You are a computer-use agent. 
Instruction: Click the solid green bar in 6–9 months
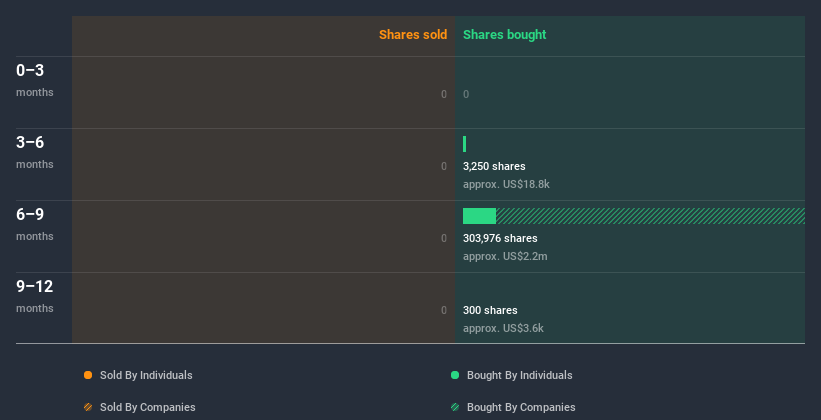click(479, 216)
